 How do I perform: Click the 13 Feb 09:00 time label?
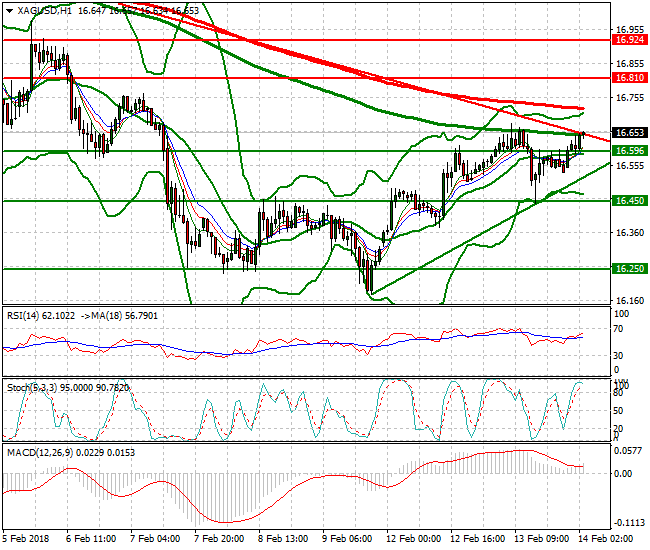click(x=541, y=539)
